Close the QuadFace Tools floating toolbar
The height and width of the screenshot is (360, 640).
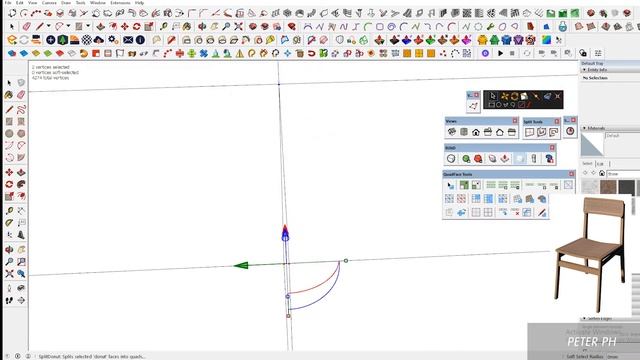coord(571,174)
